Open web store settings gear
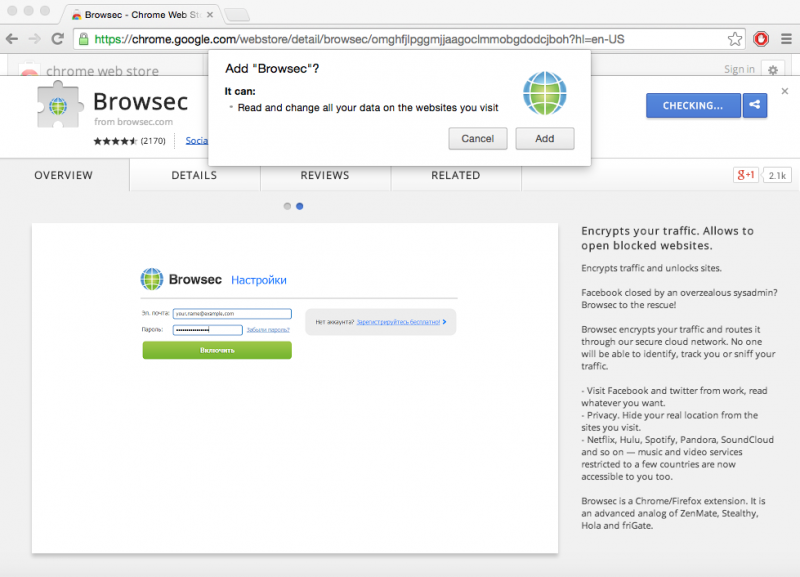The height and width of the screenshot is (577, 800). (773, 69)
